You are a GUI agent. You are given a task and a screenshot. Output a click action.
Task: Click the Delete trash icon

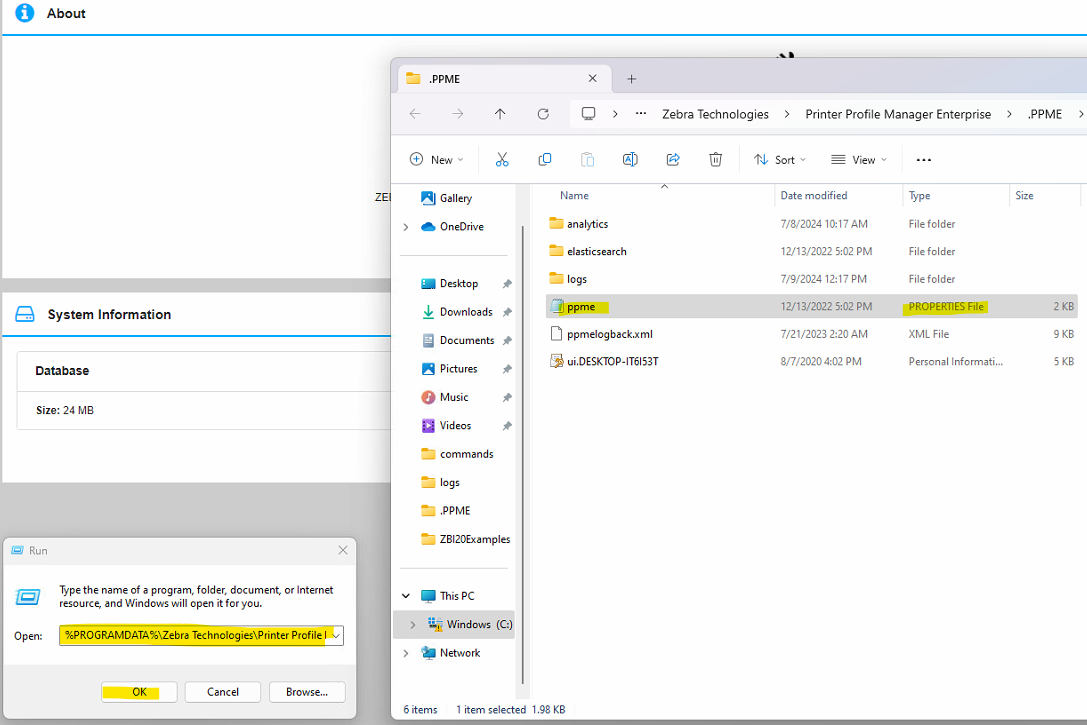716,159
